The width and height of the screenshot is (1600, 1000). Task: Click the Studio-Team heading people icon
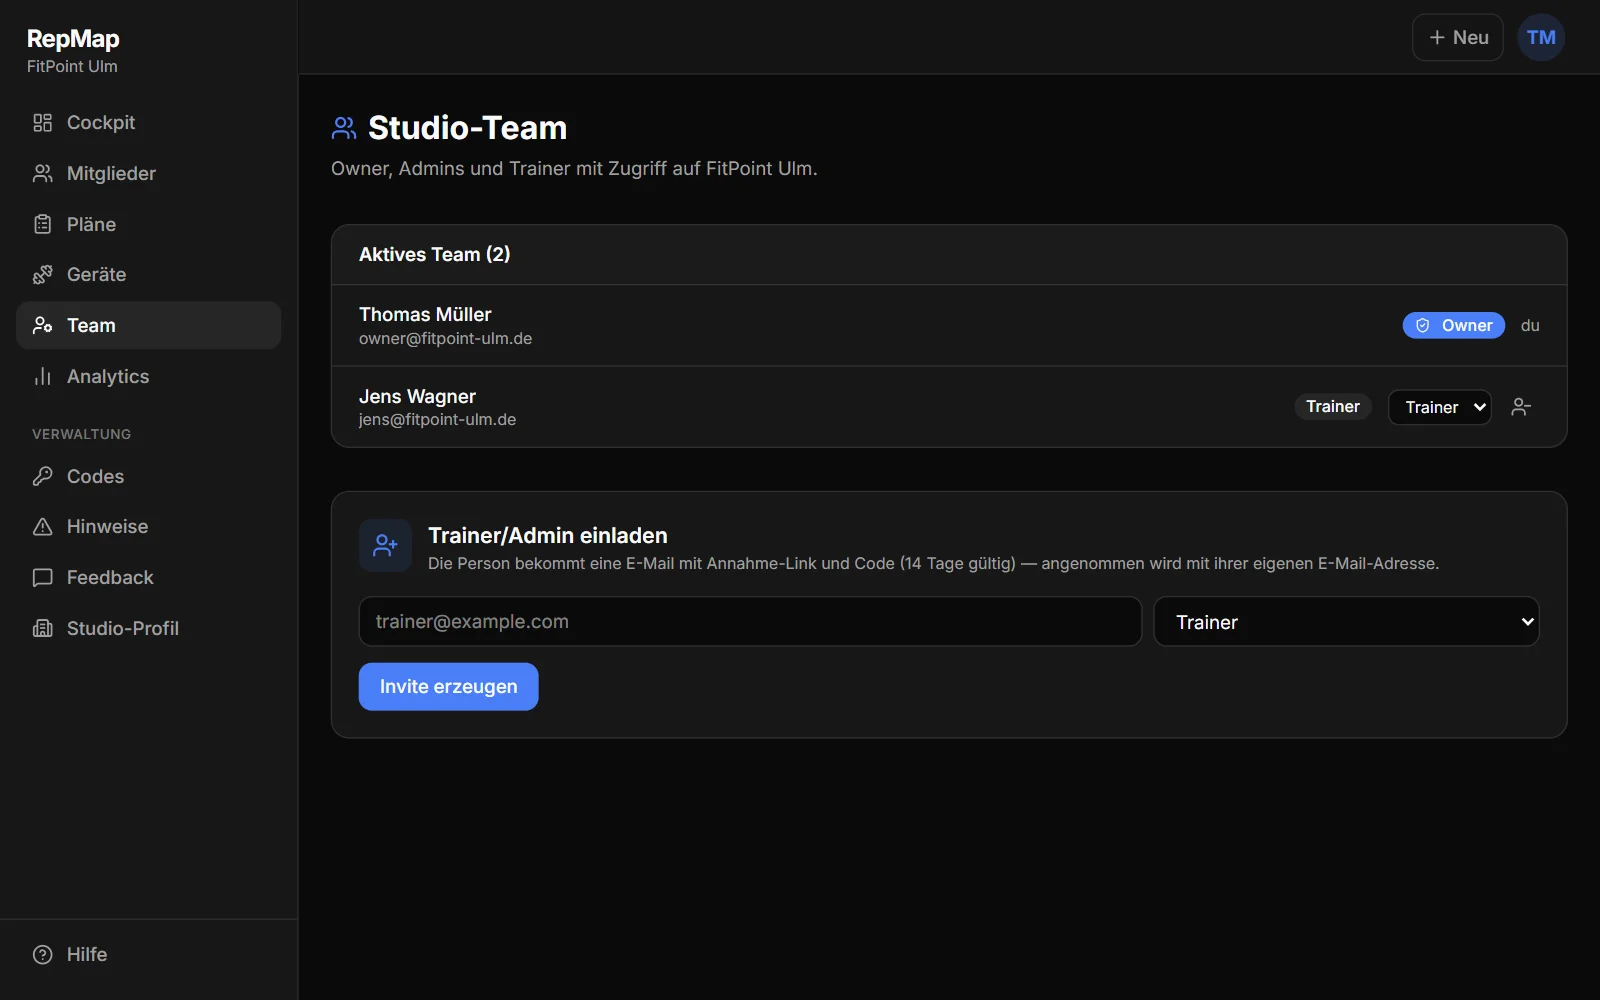pyautogui.click(x=344, y=128)
